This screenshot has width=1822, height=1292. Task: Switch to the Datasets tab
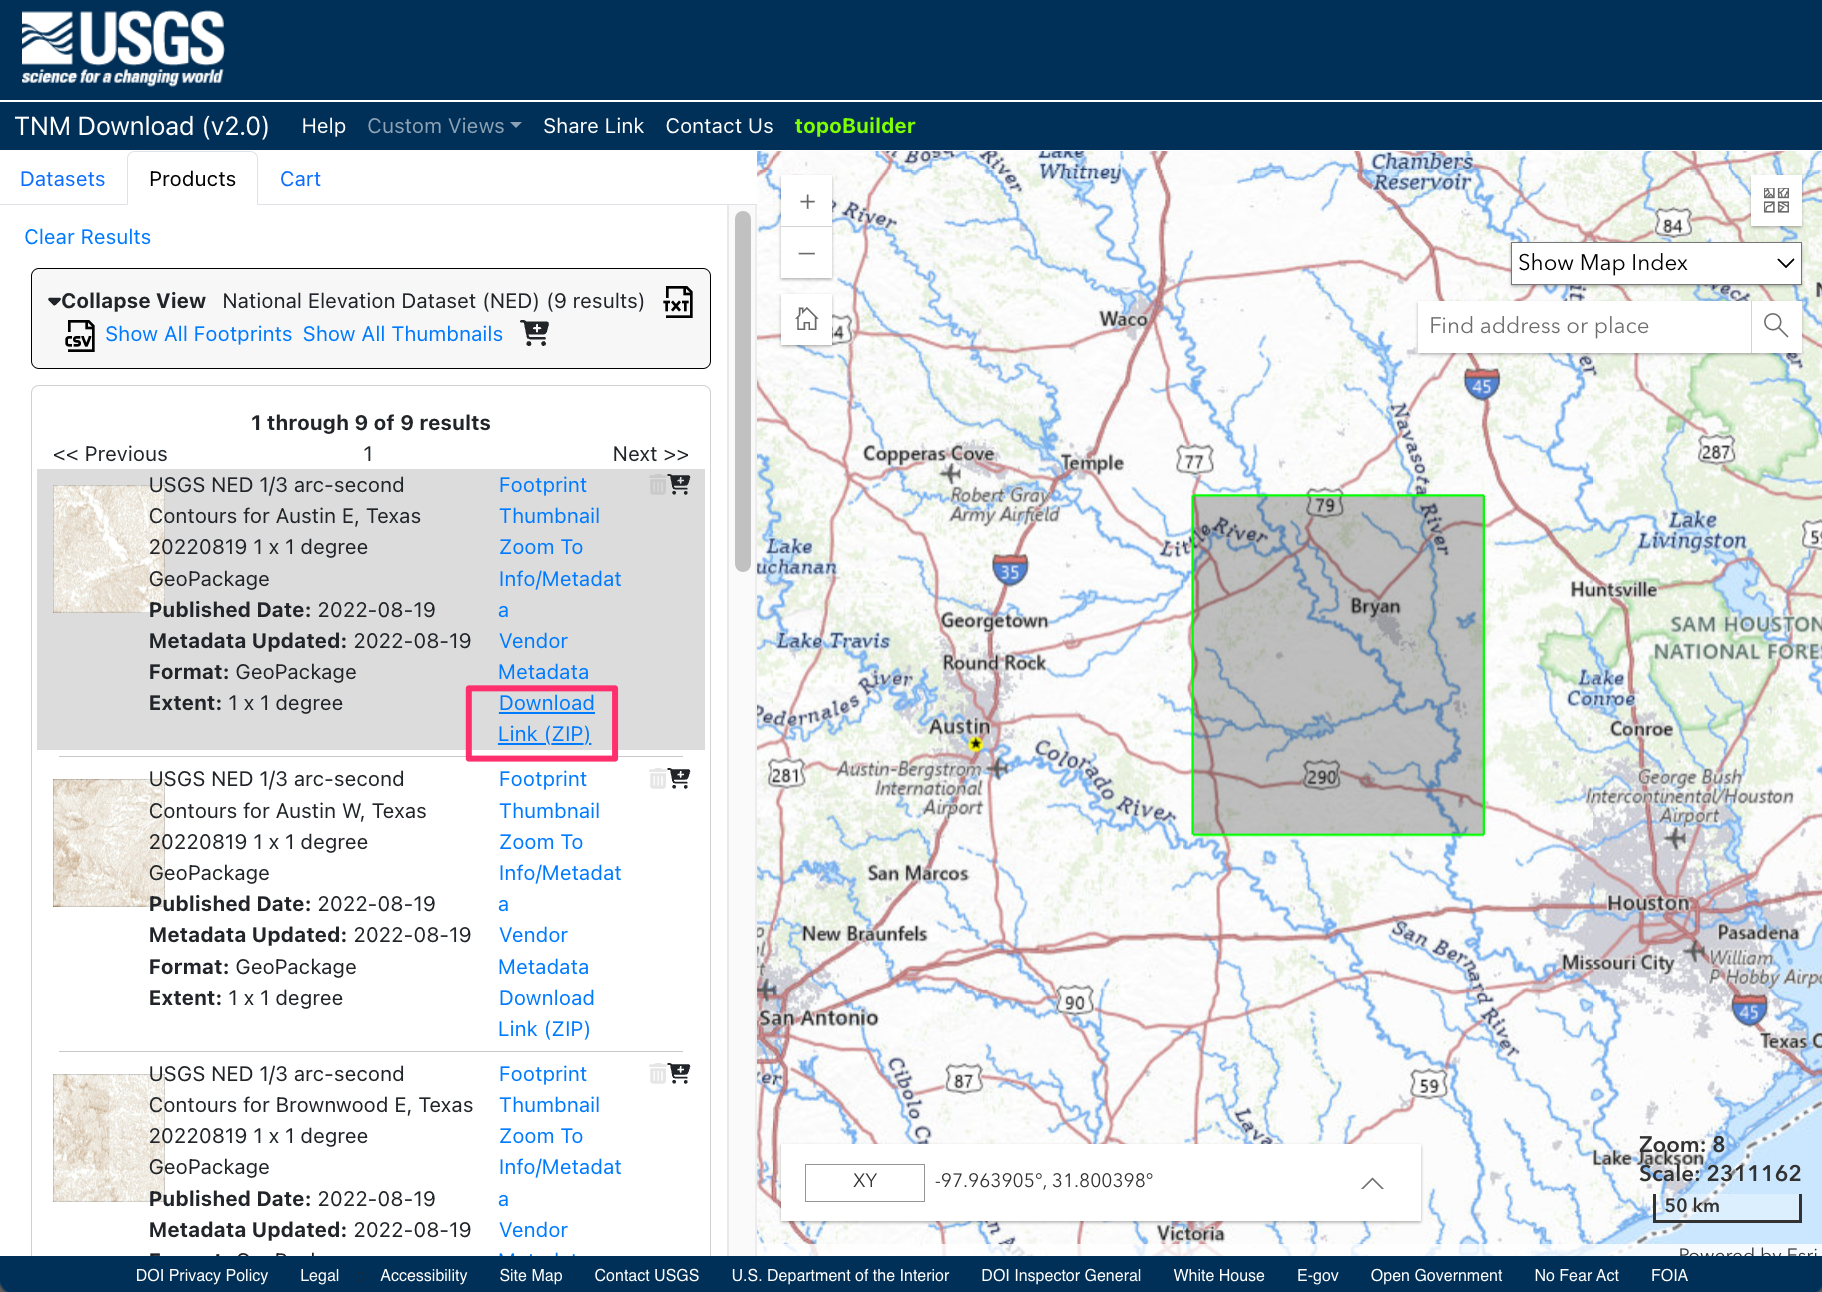click(62, 179)
